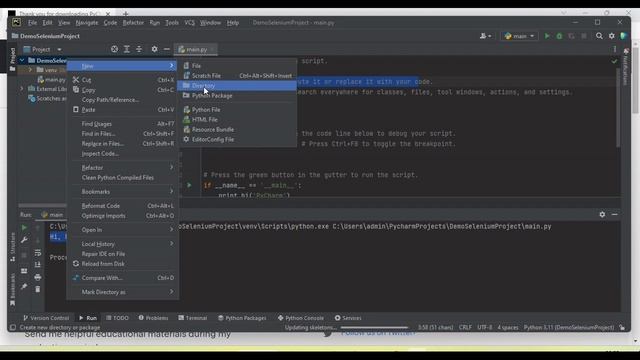Click Expand All icon in Project panel
The image size is (640, 360).
click(127, 49)
